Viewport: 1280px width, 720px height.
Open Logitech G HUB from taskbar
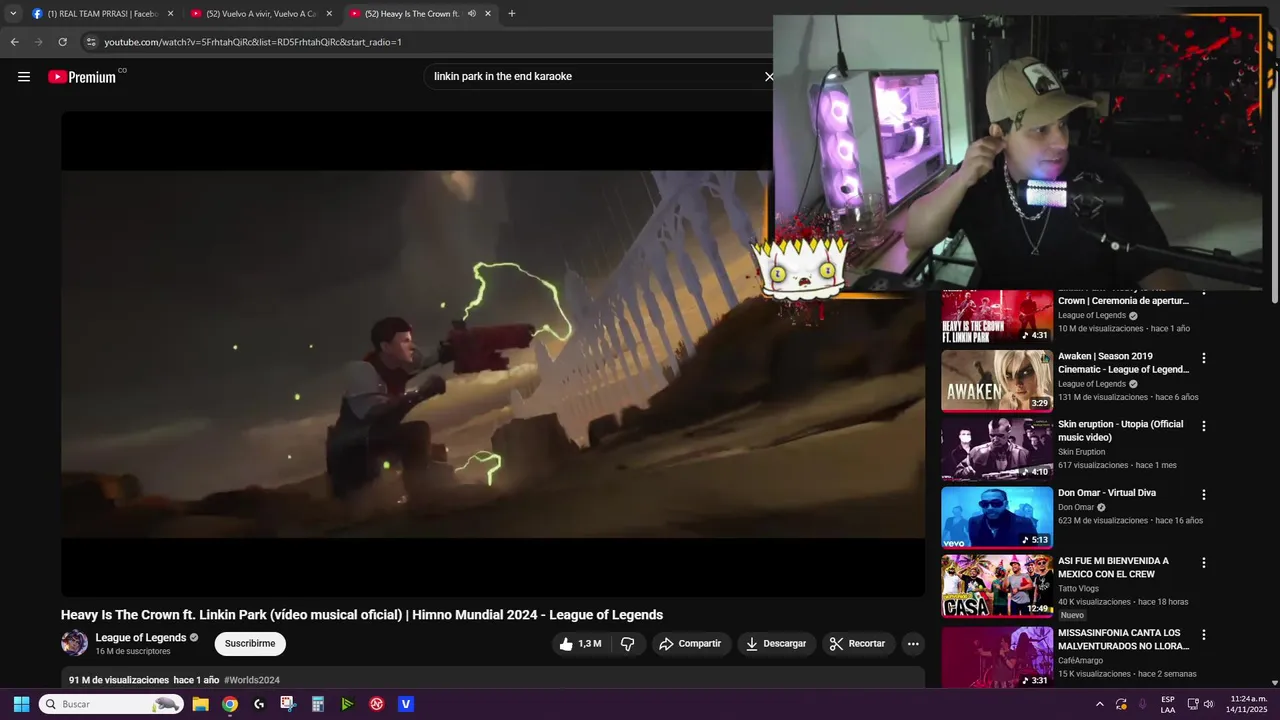point(259,704)
